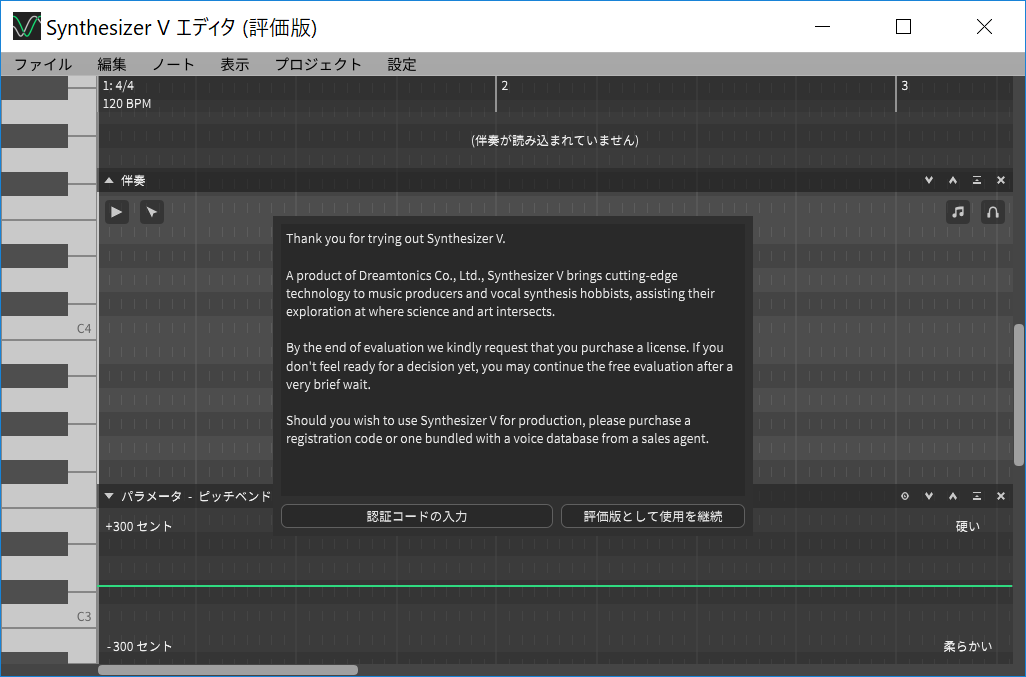This screenshot has height=677, width=1026.
Task: Click the 柔らかい label
Action: pos(968,646)
